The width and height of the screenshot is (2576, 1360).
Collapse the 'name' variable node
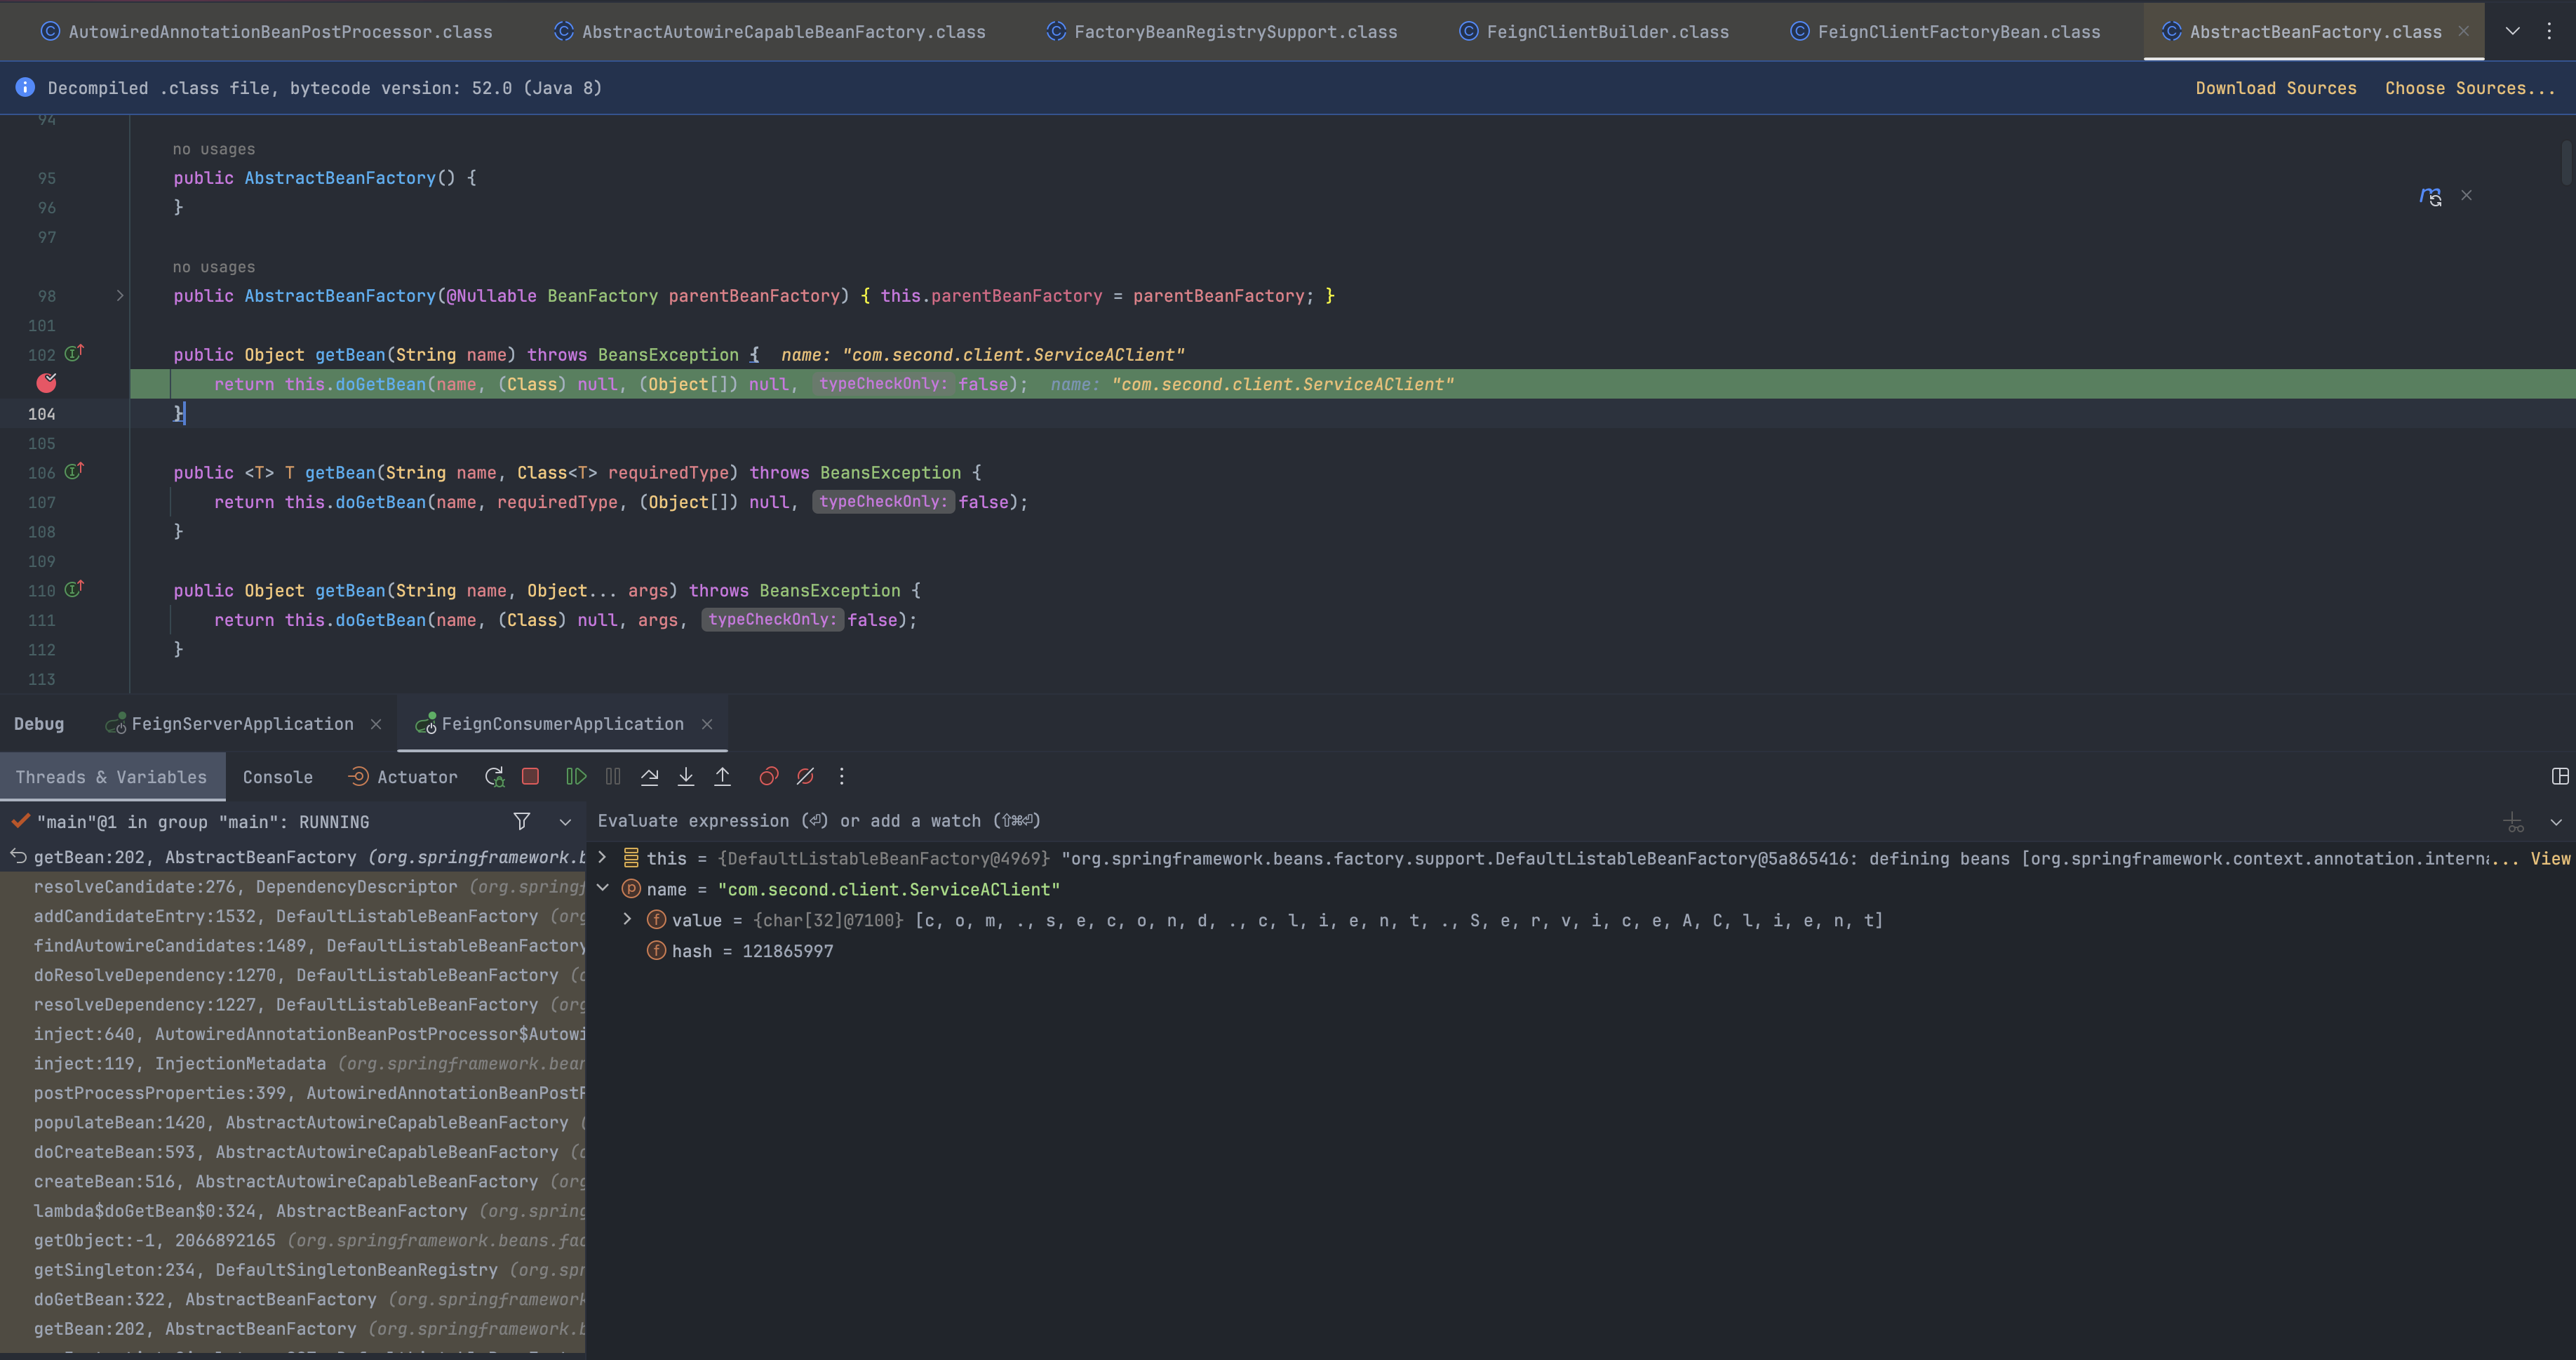602,889
